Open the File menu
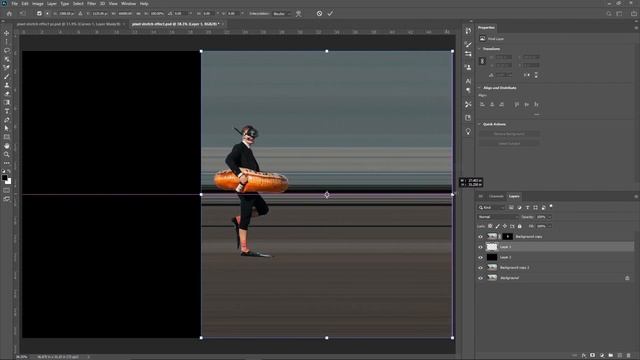This screenshot has height=360, width=640. (x=15, y=4)
